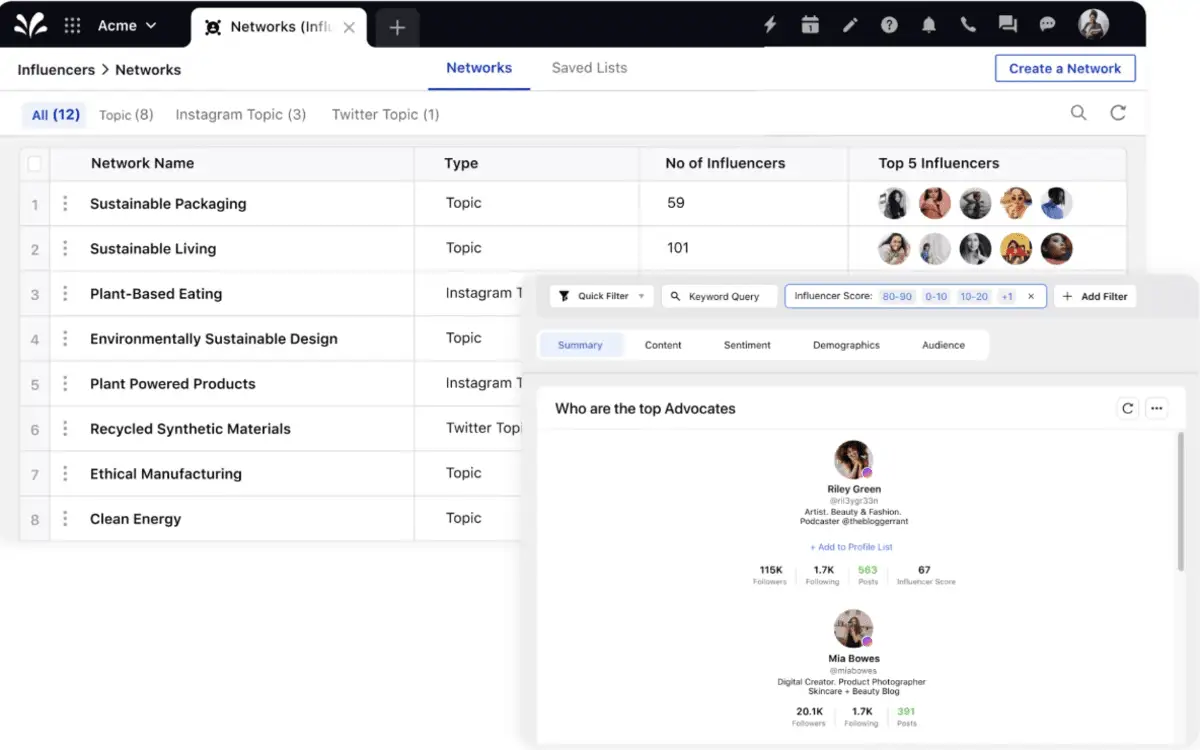Screen dimensions: 1200x750
Task: Check the select-all box in the table header
Action: (x=34, y=163)
